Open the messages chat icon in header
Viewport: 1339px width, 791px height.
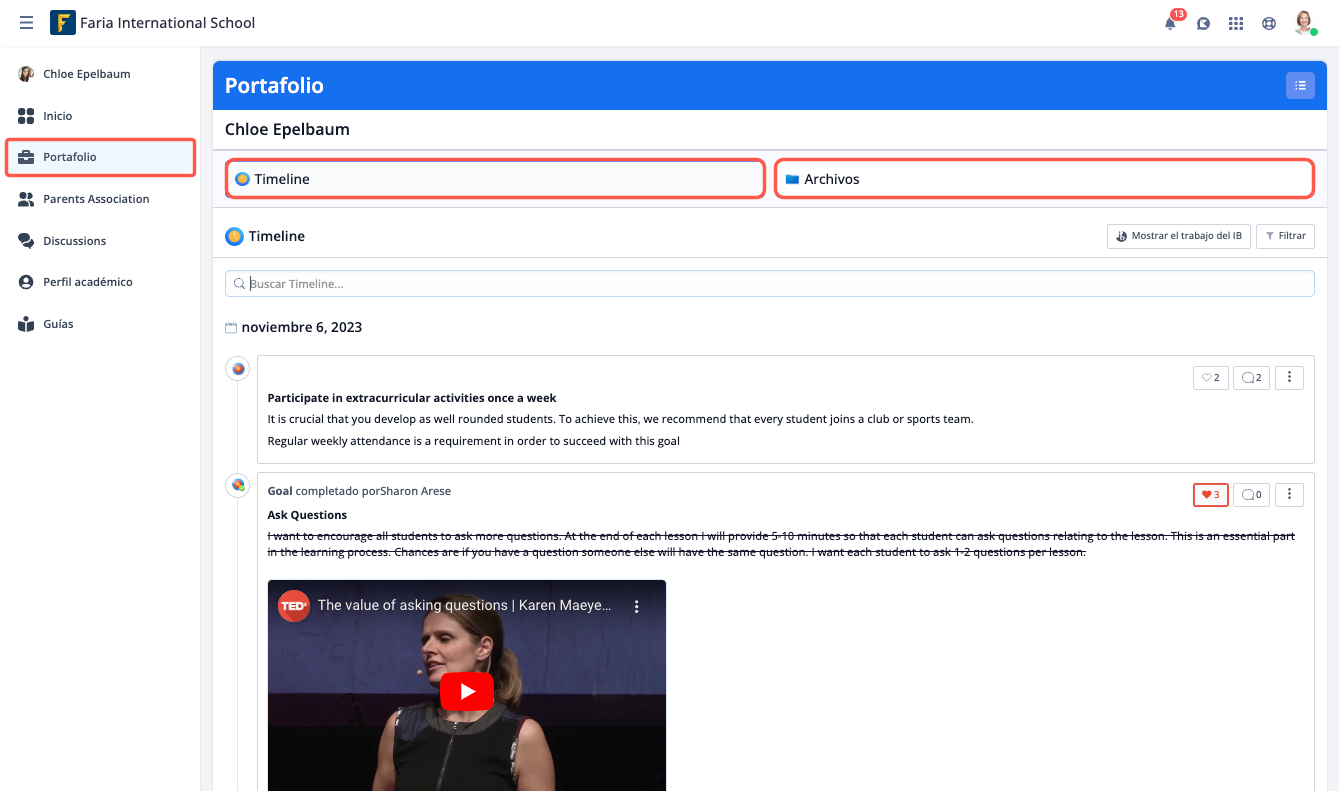click(x=1203, y=23)
